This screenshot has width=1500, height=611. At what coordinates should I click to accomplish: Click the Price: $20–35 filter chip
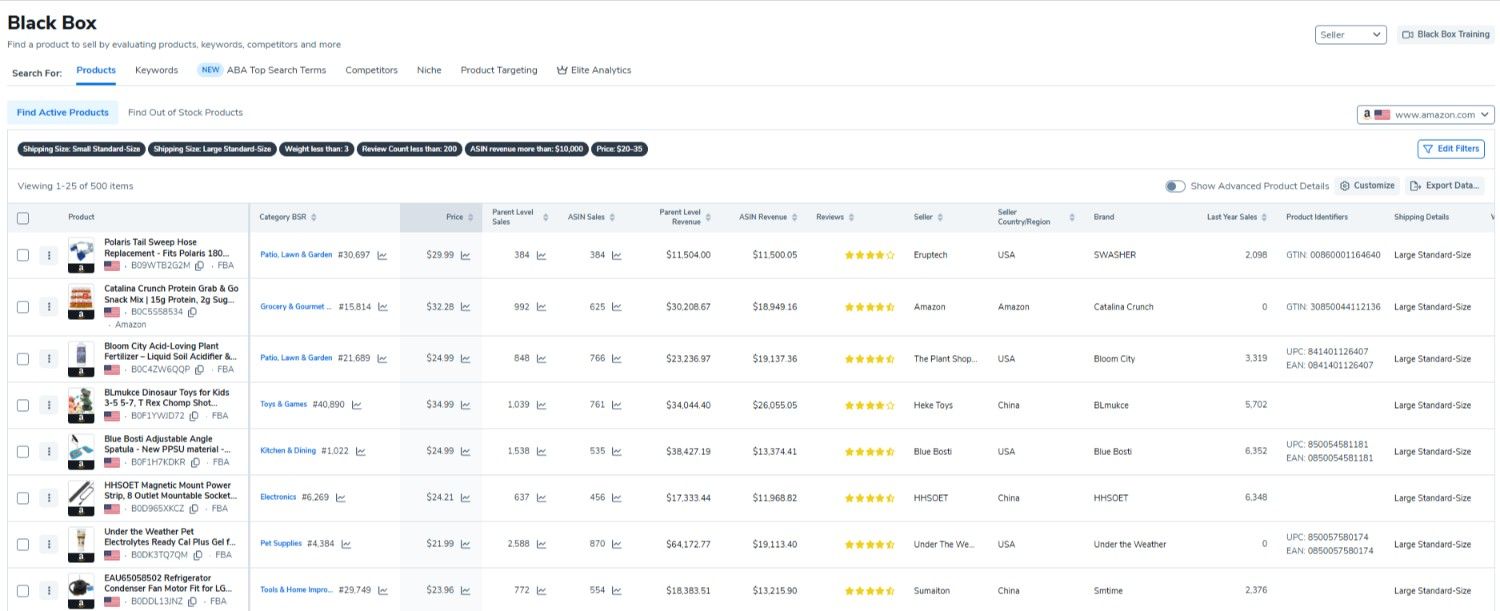coord(619,149)
